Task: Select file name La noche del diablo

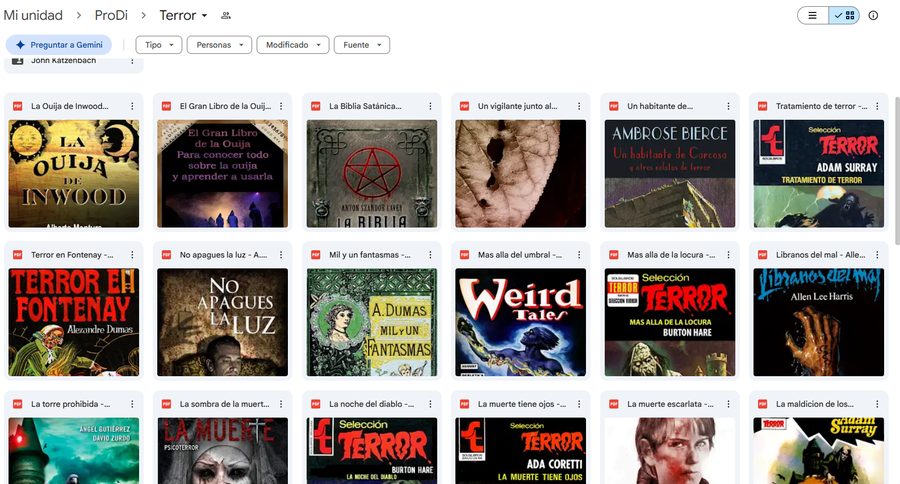Action: (371, 404)
